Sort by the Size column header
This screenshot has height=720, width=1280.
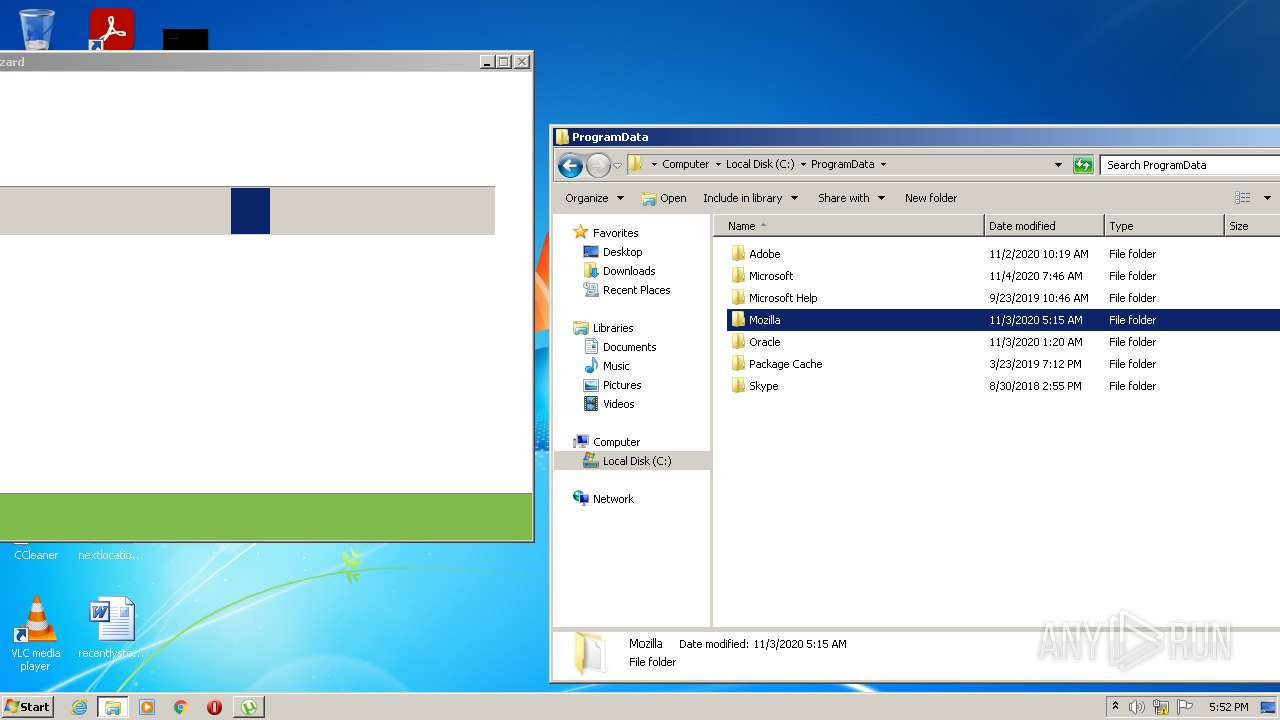(1252, 226)
